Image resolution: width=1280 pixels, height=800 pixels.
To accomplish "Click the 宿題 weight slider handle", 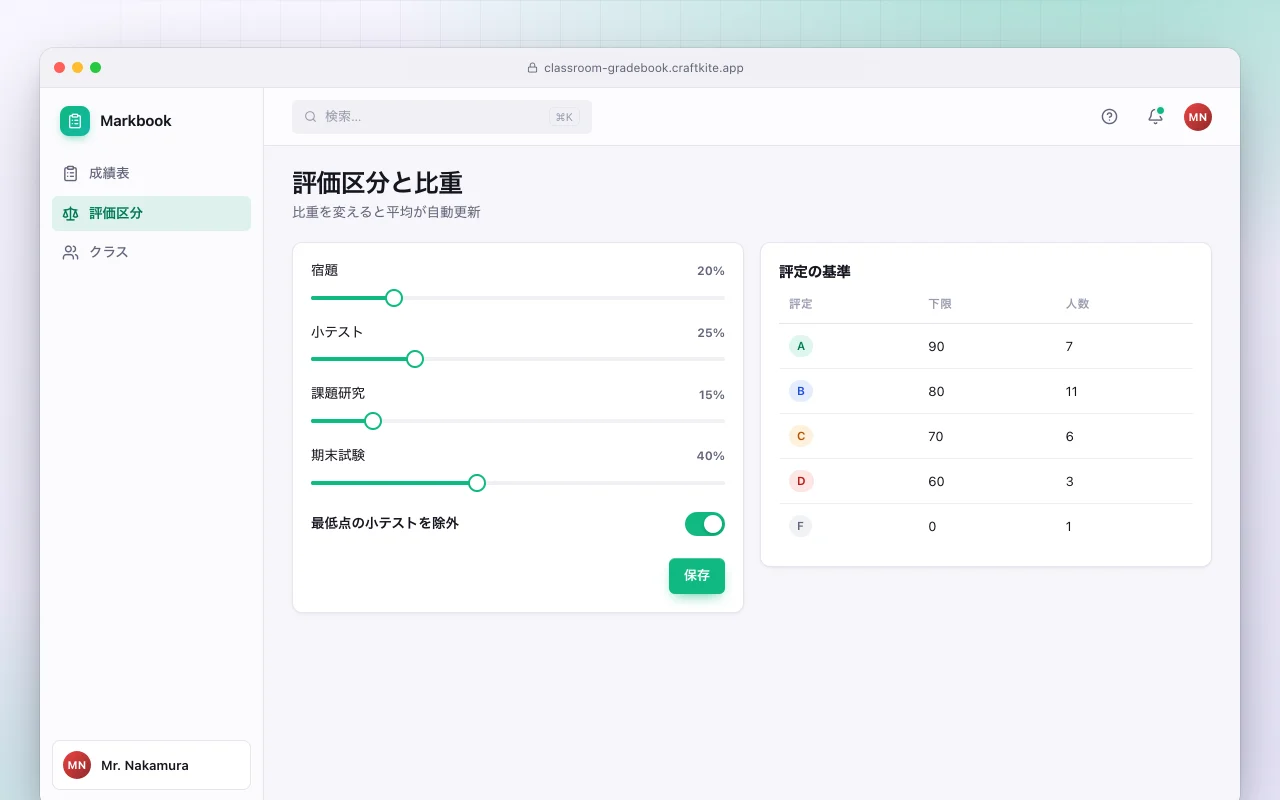I will click(394, 298).
